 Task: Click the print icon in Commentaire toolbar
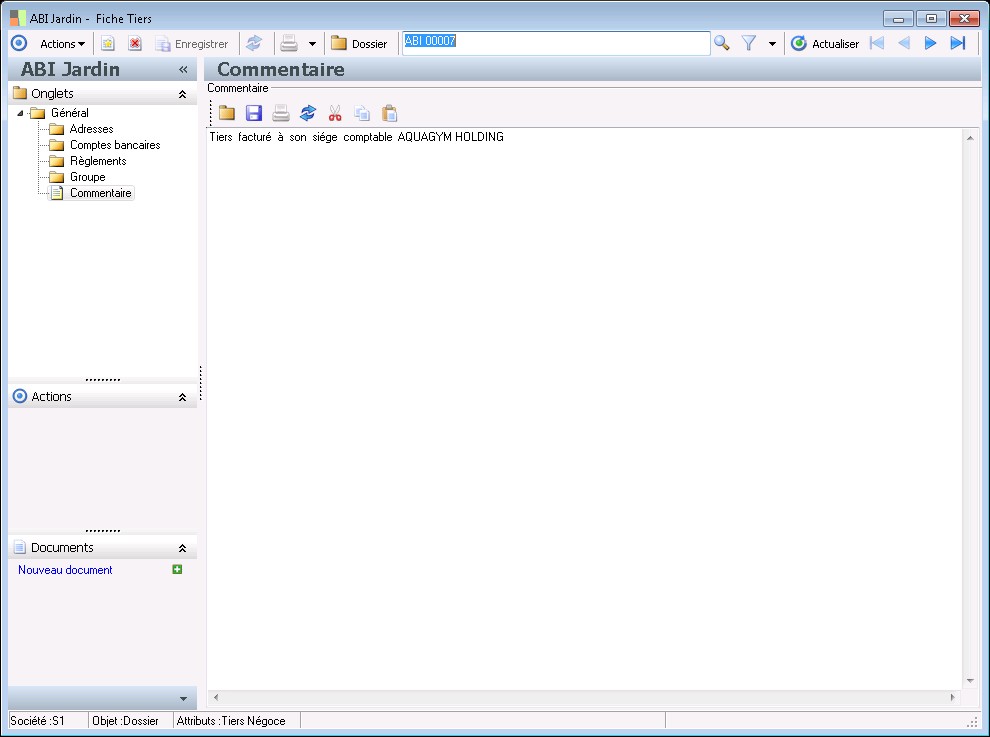coord(281,113)
